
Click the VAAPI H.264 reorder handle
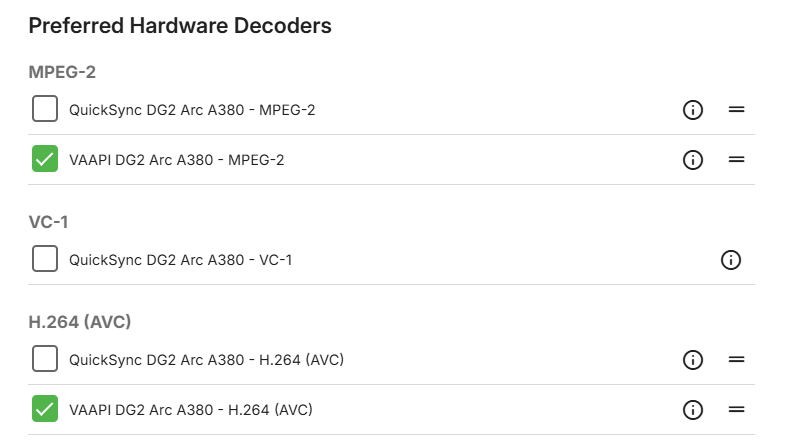[x=737, y=409]
